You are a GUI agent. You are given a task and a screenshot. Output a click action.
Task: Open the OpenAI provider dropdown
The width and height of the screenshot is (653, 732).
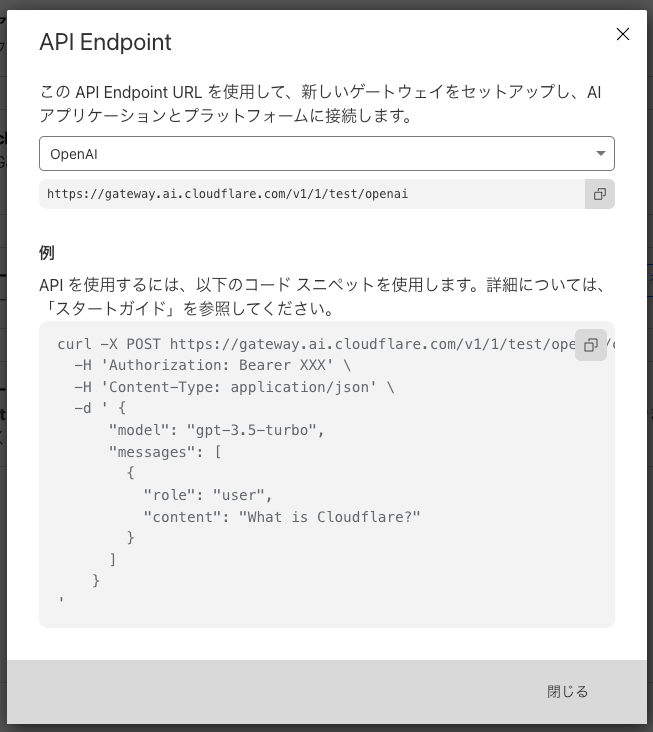(x=327, y=154)
